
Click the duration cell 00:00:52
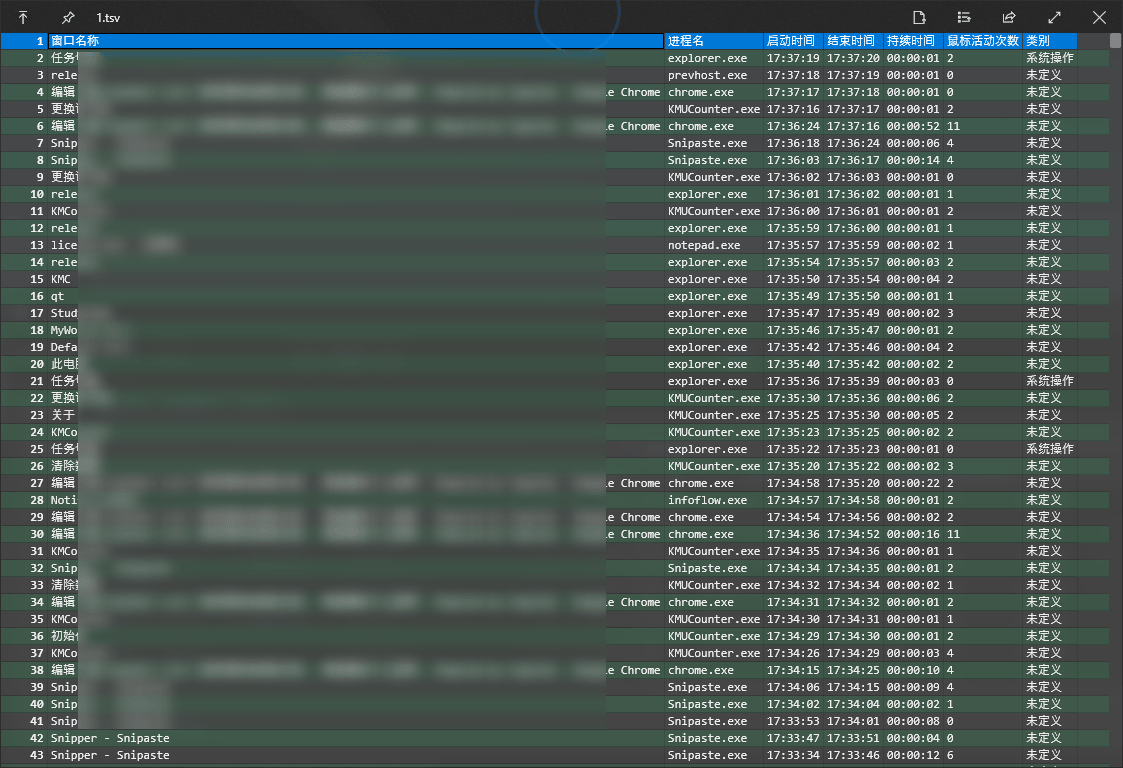[913, 126]
